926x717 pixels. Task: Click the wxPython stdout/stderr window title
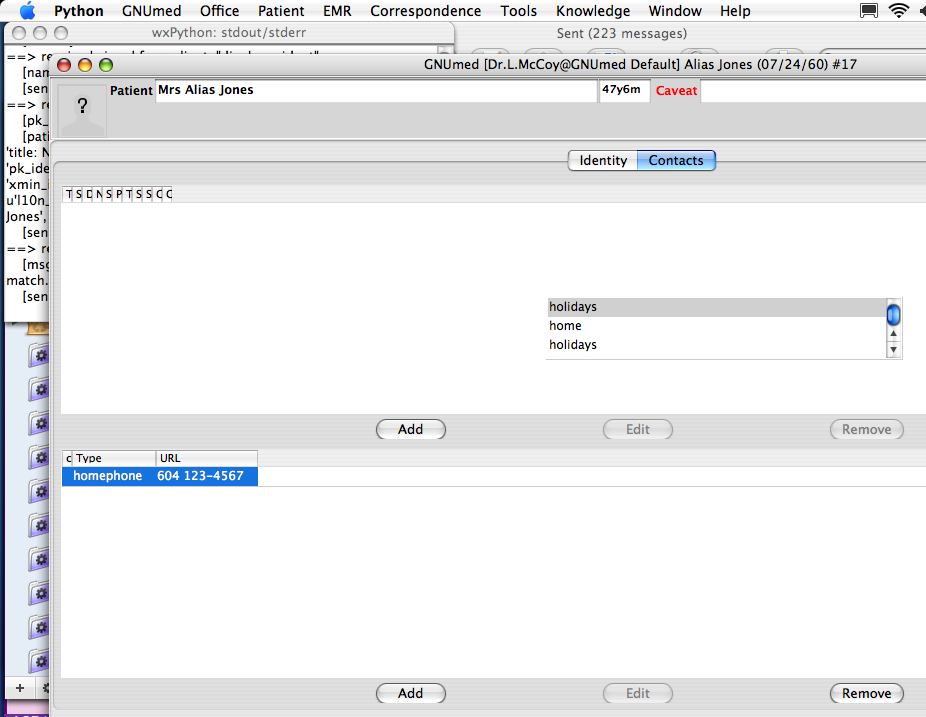click(229, 33)
